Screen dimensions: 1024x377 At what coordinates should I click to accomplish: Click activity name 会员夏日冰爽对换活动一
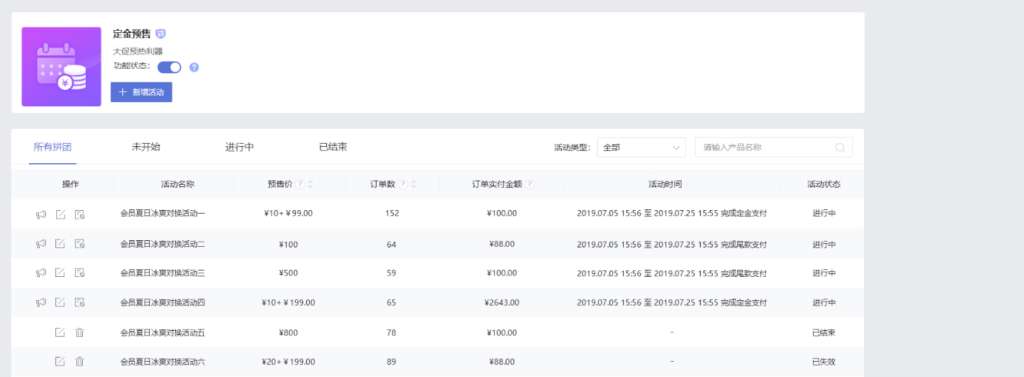pyautogui.click(x=163, y=213)
